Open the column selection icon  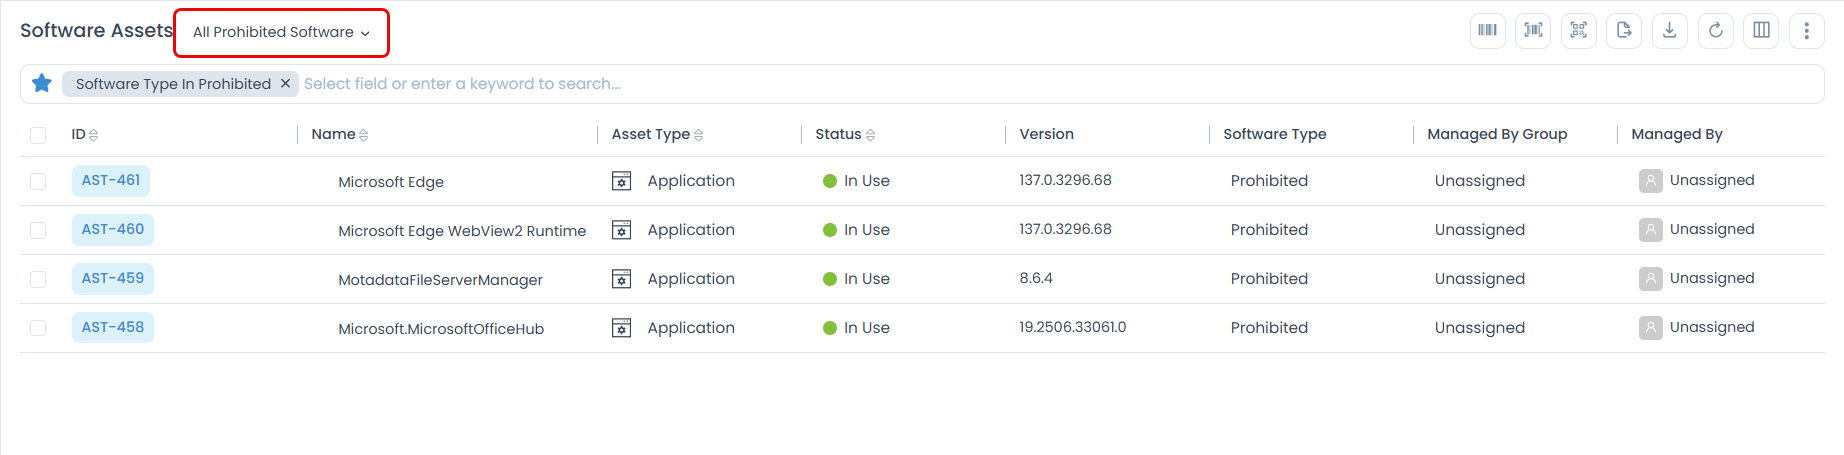[x=1762, y=31]
